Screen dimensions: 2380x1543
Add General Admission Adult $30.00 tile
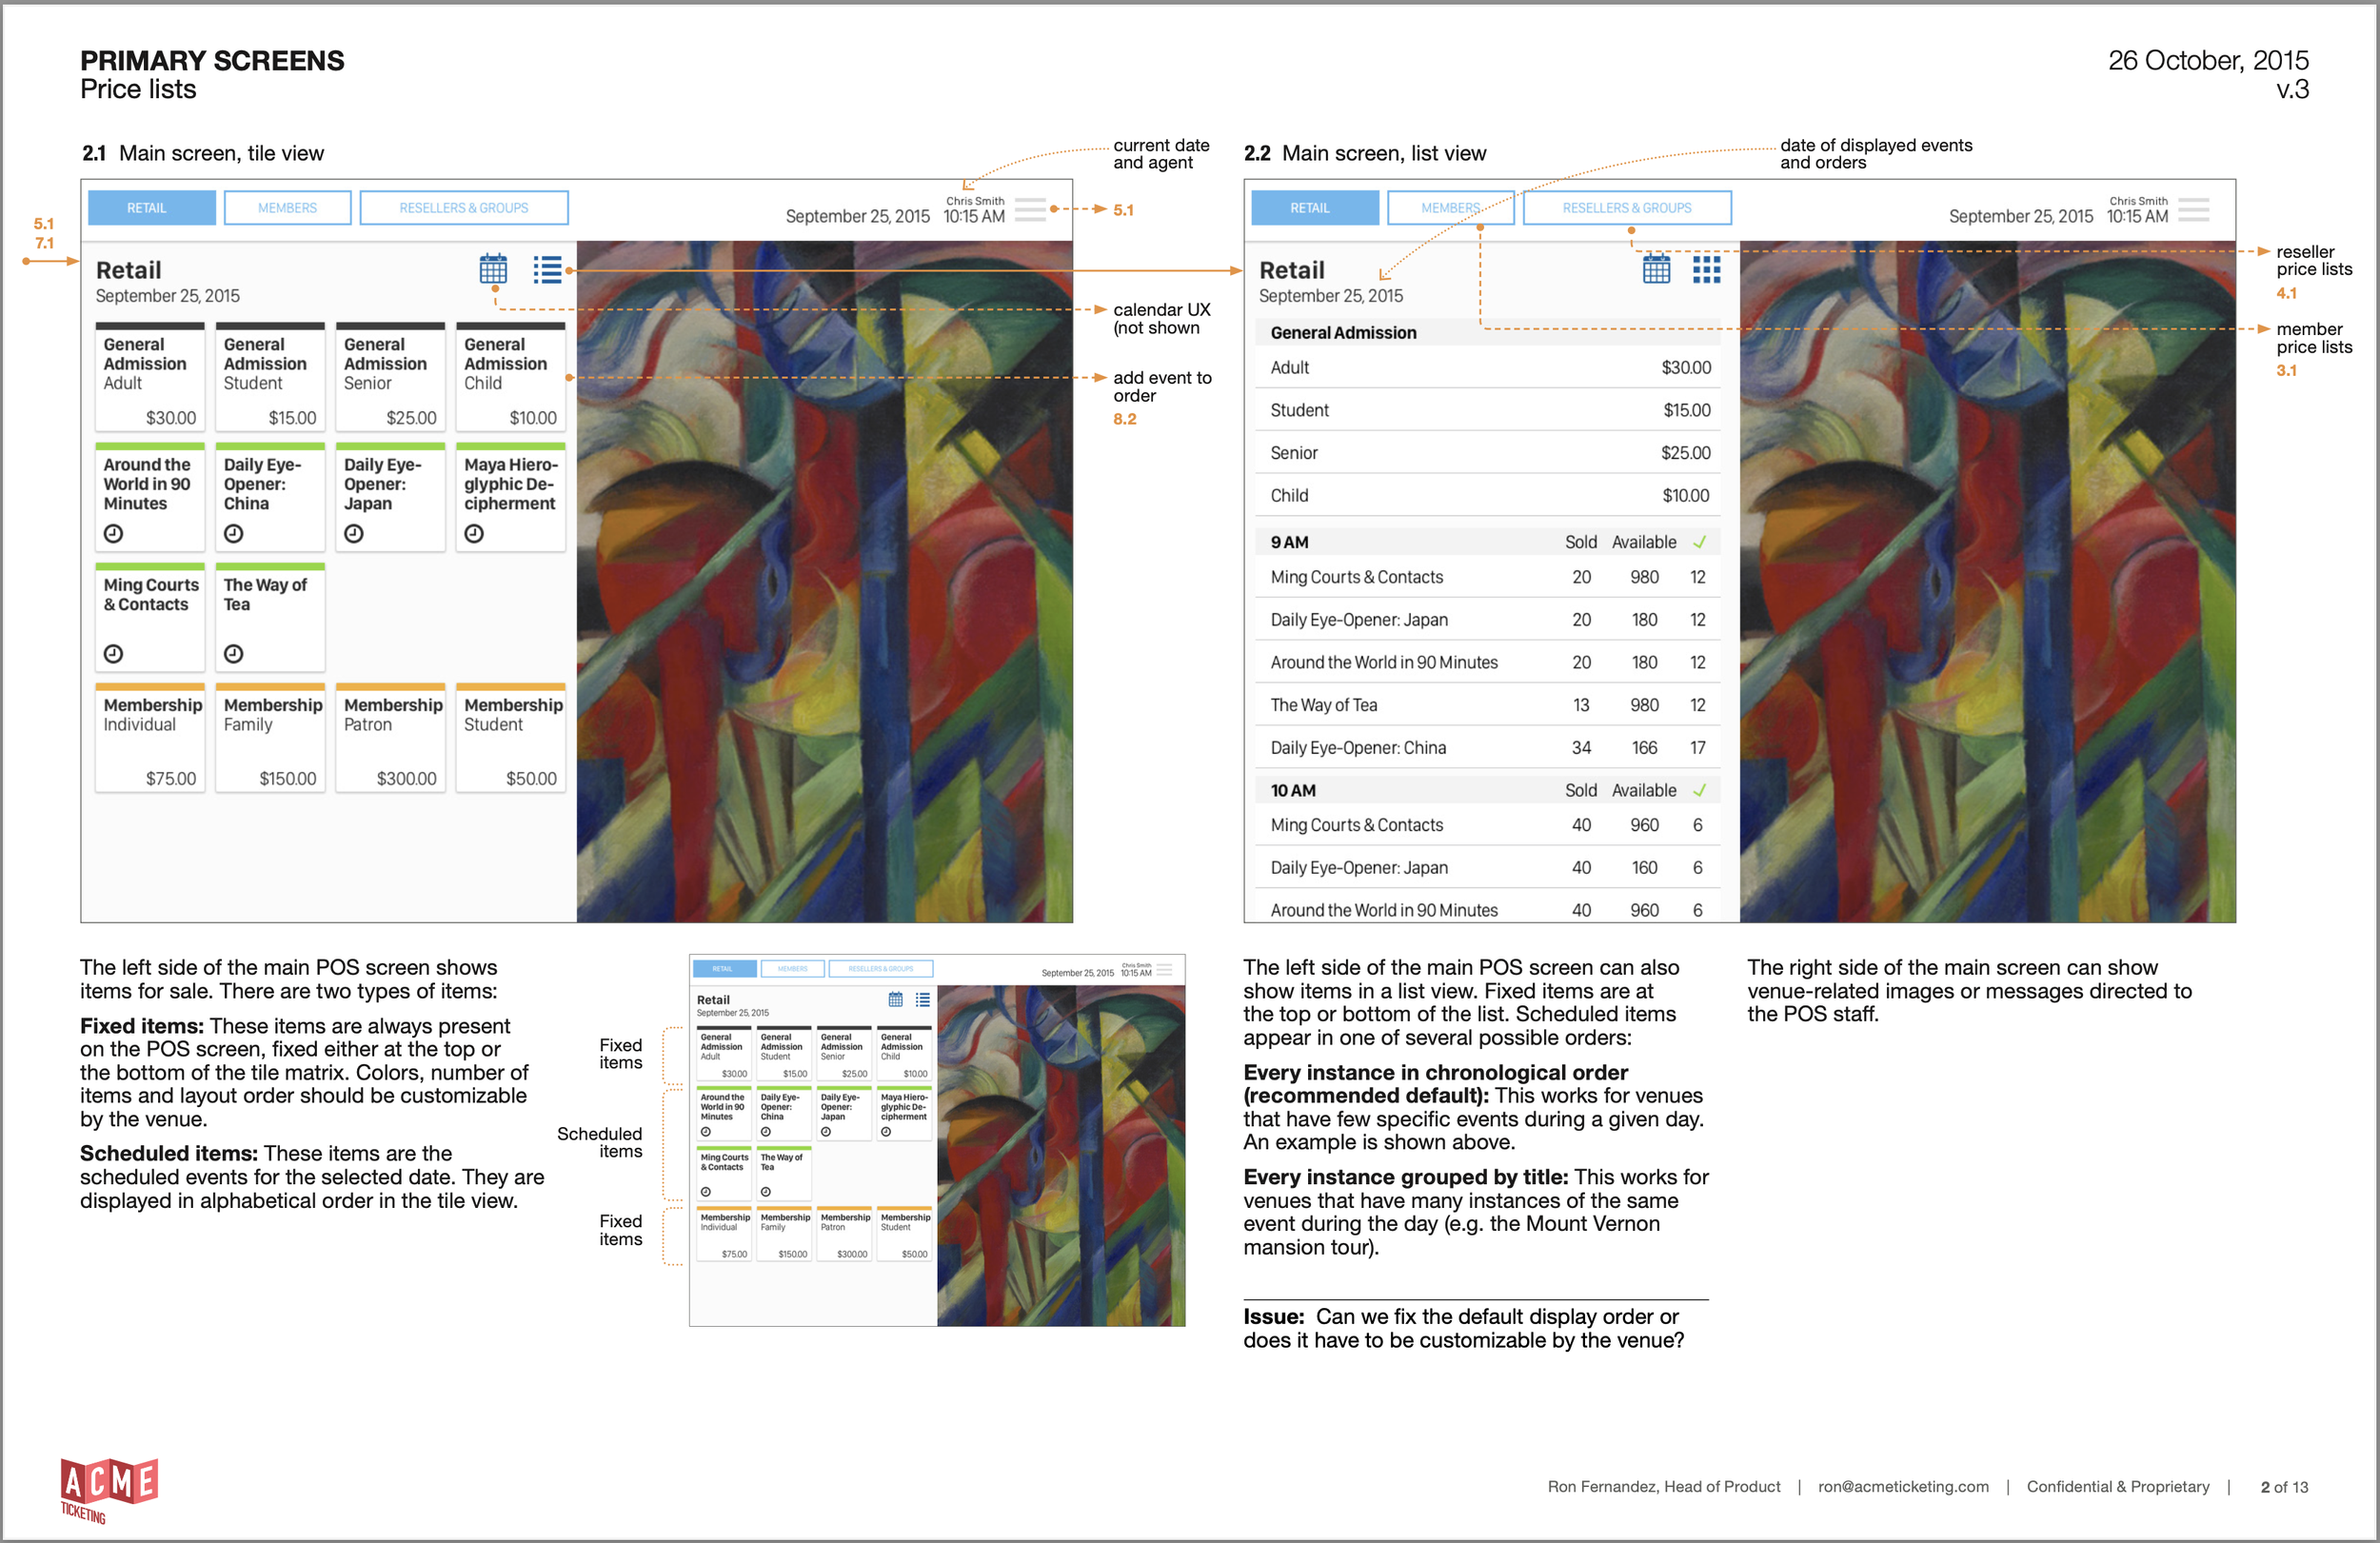click(150, 379)
